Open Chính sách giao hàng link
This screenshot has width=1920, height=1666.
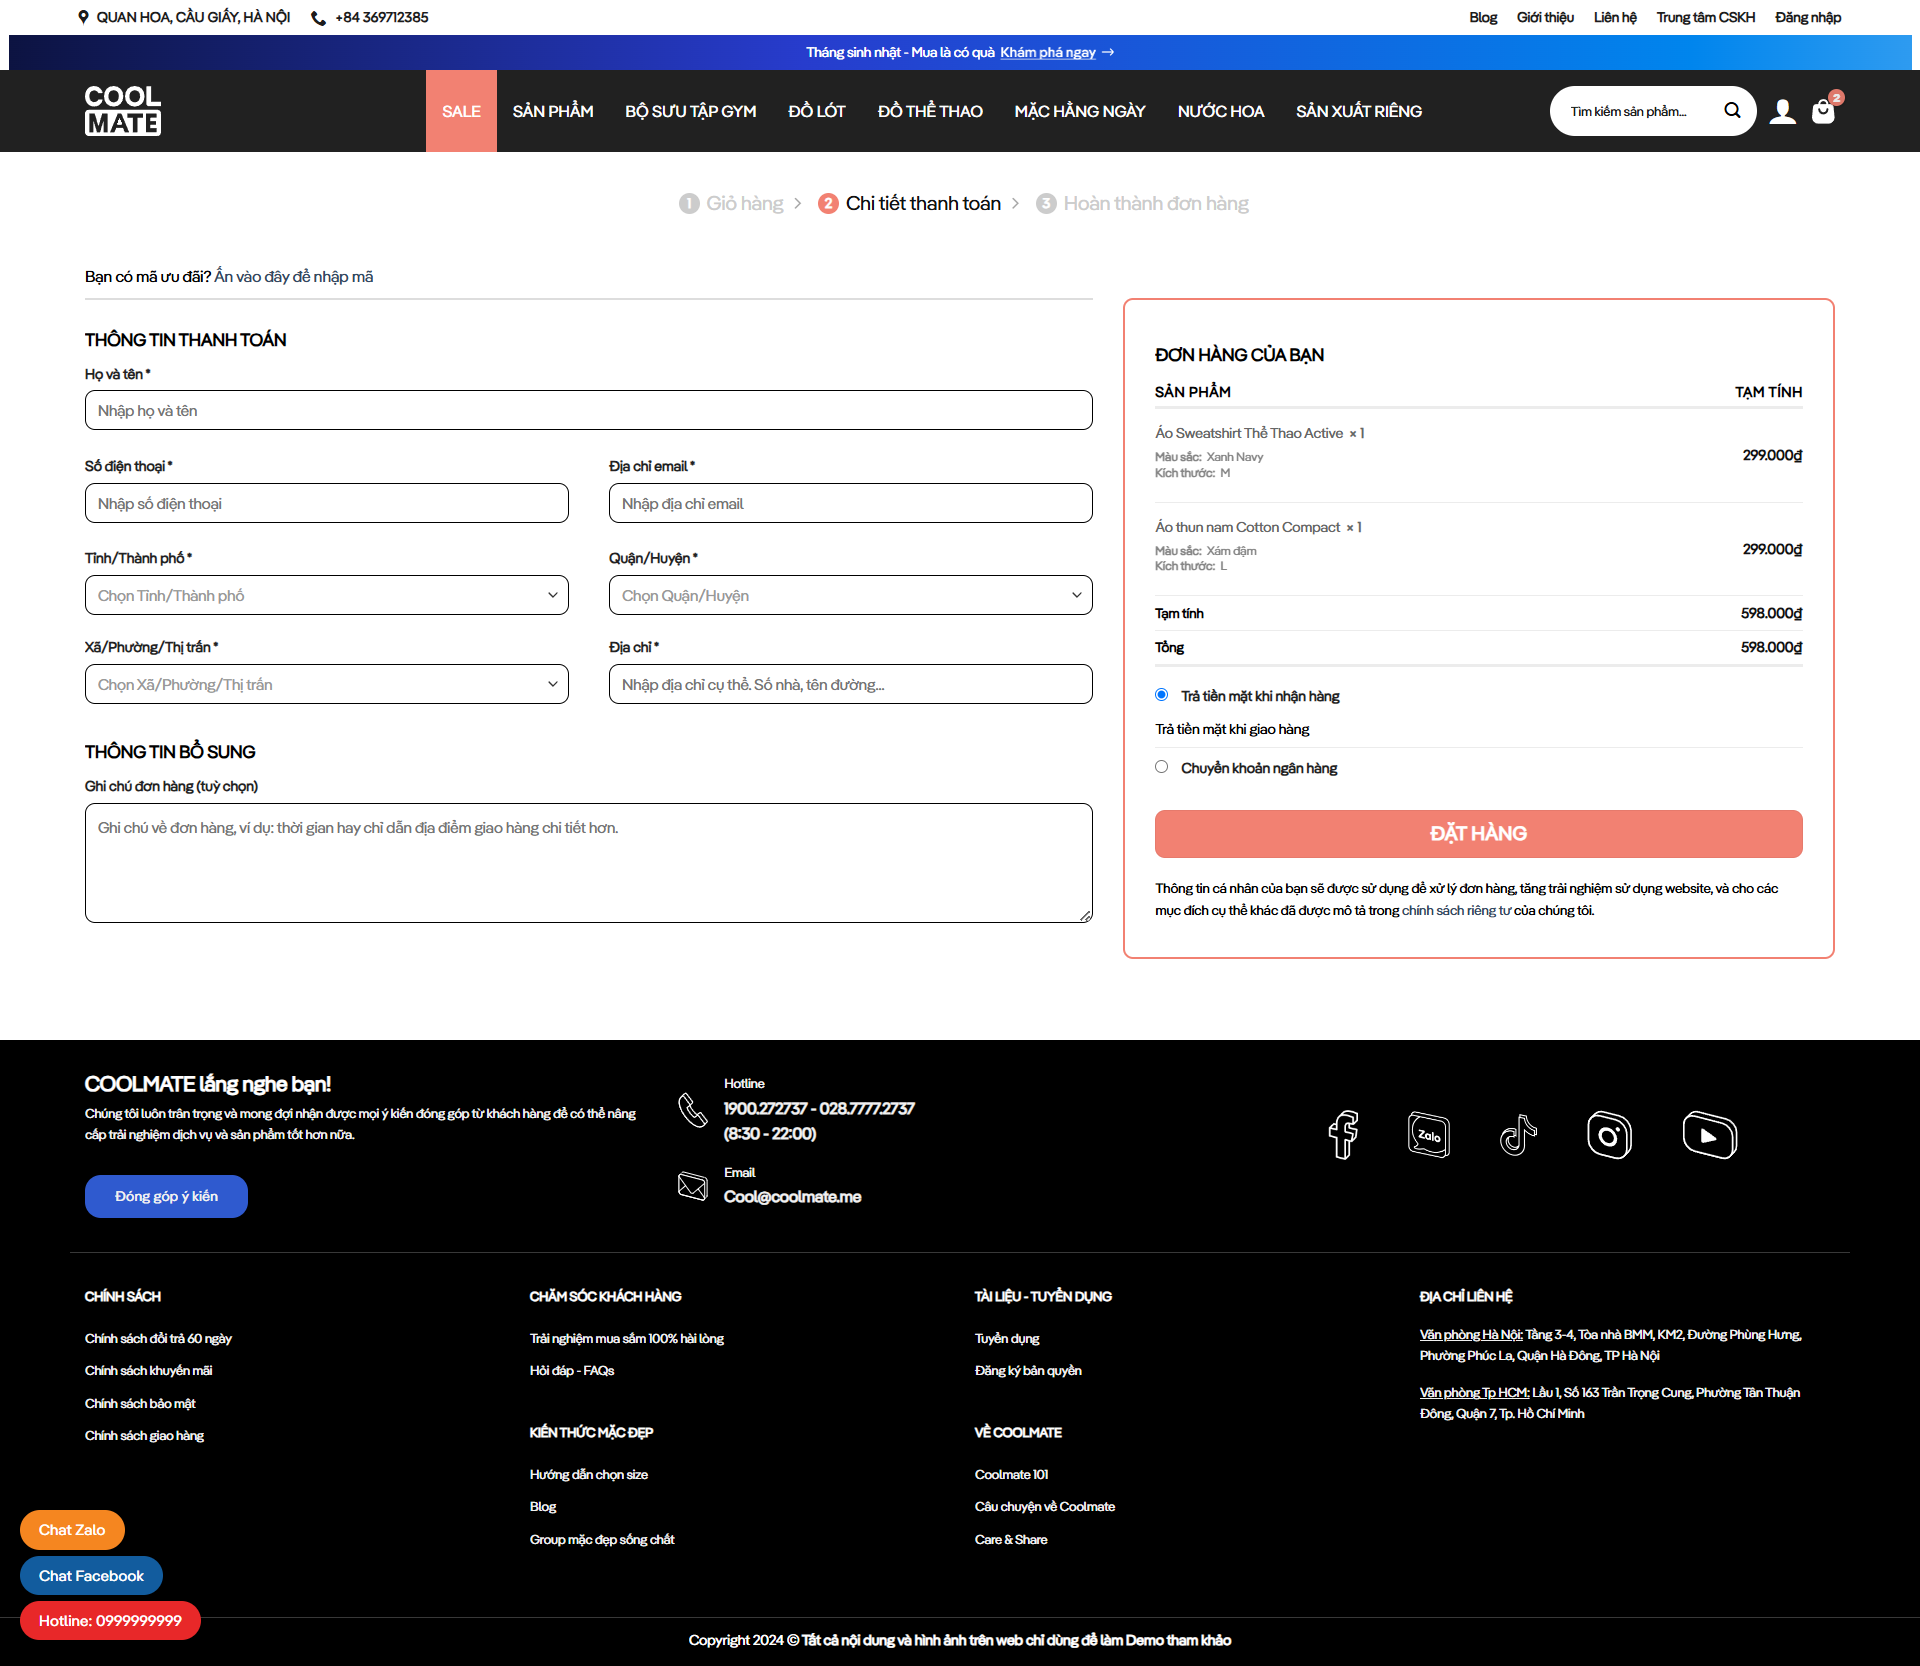[144, 1436]
